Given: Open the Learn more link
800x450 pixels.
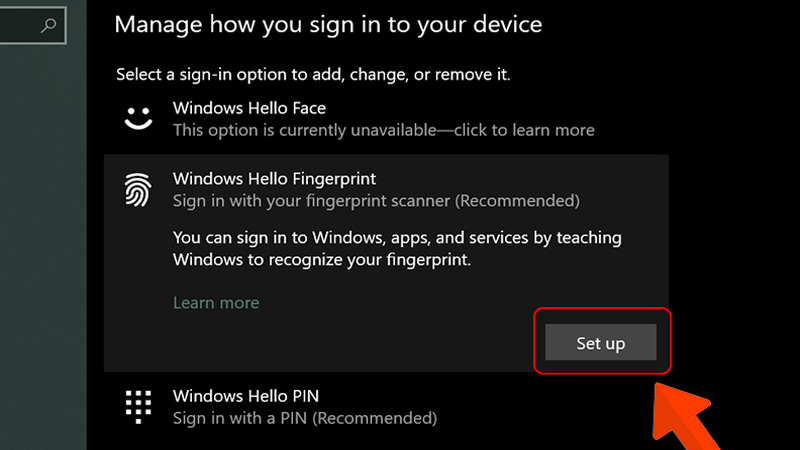Looking at the screenshot, I should [x=216, y=303].
